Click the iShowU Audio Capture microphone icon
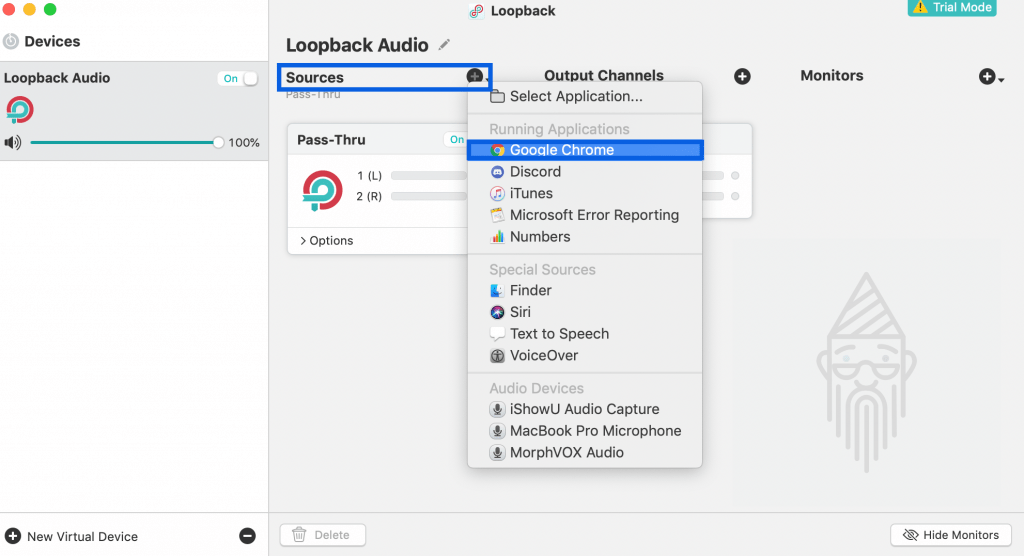 pyautogui.click(x=497, y=409)
